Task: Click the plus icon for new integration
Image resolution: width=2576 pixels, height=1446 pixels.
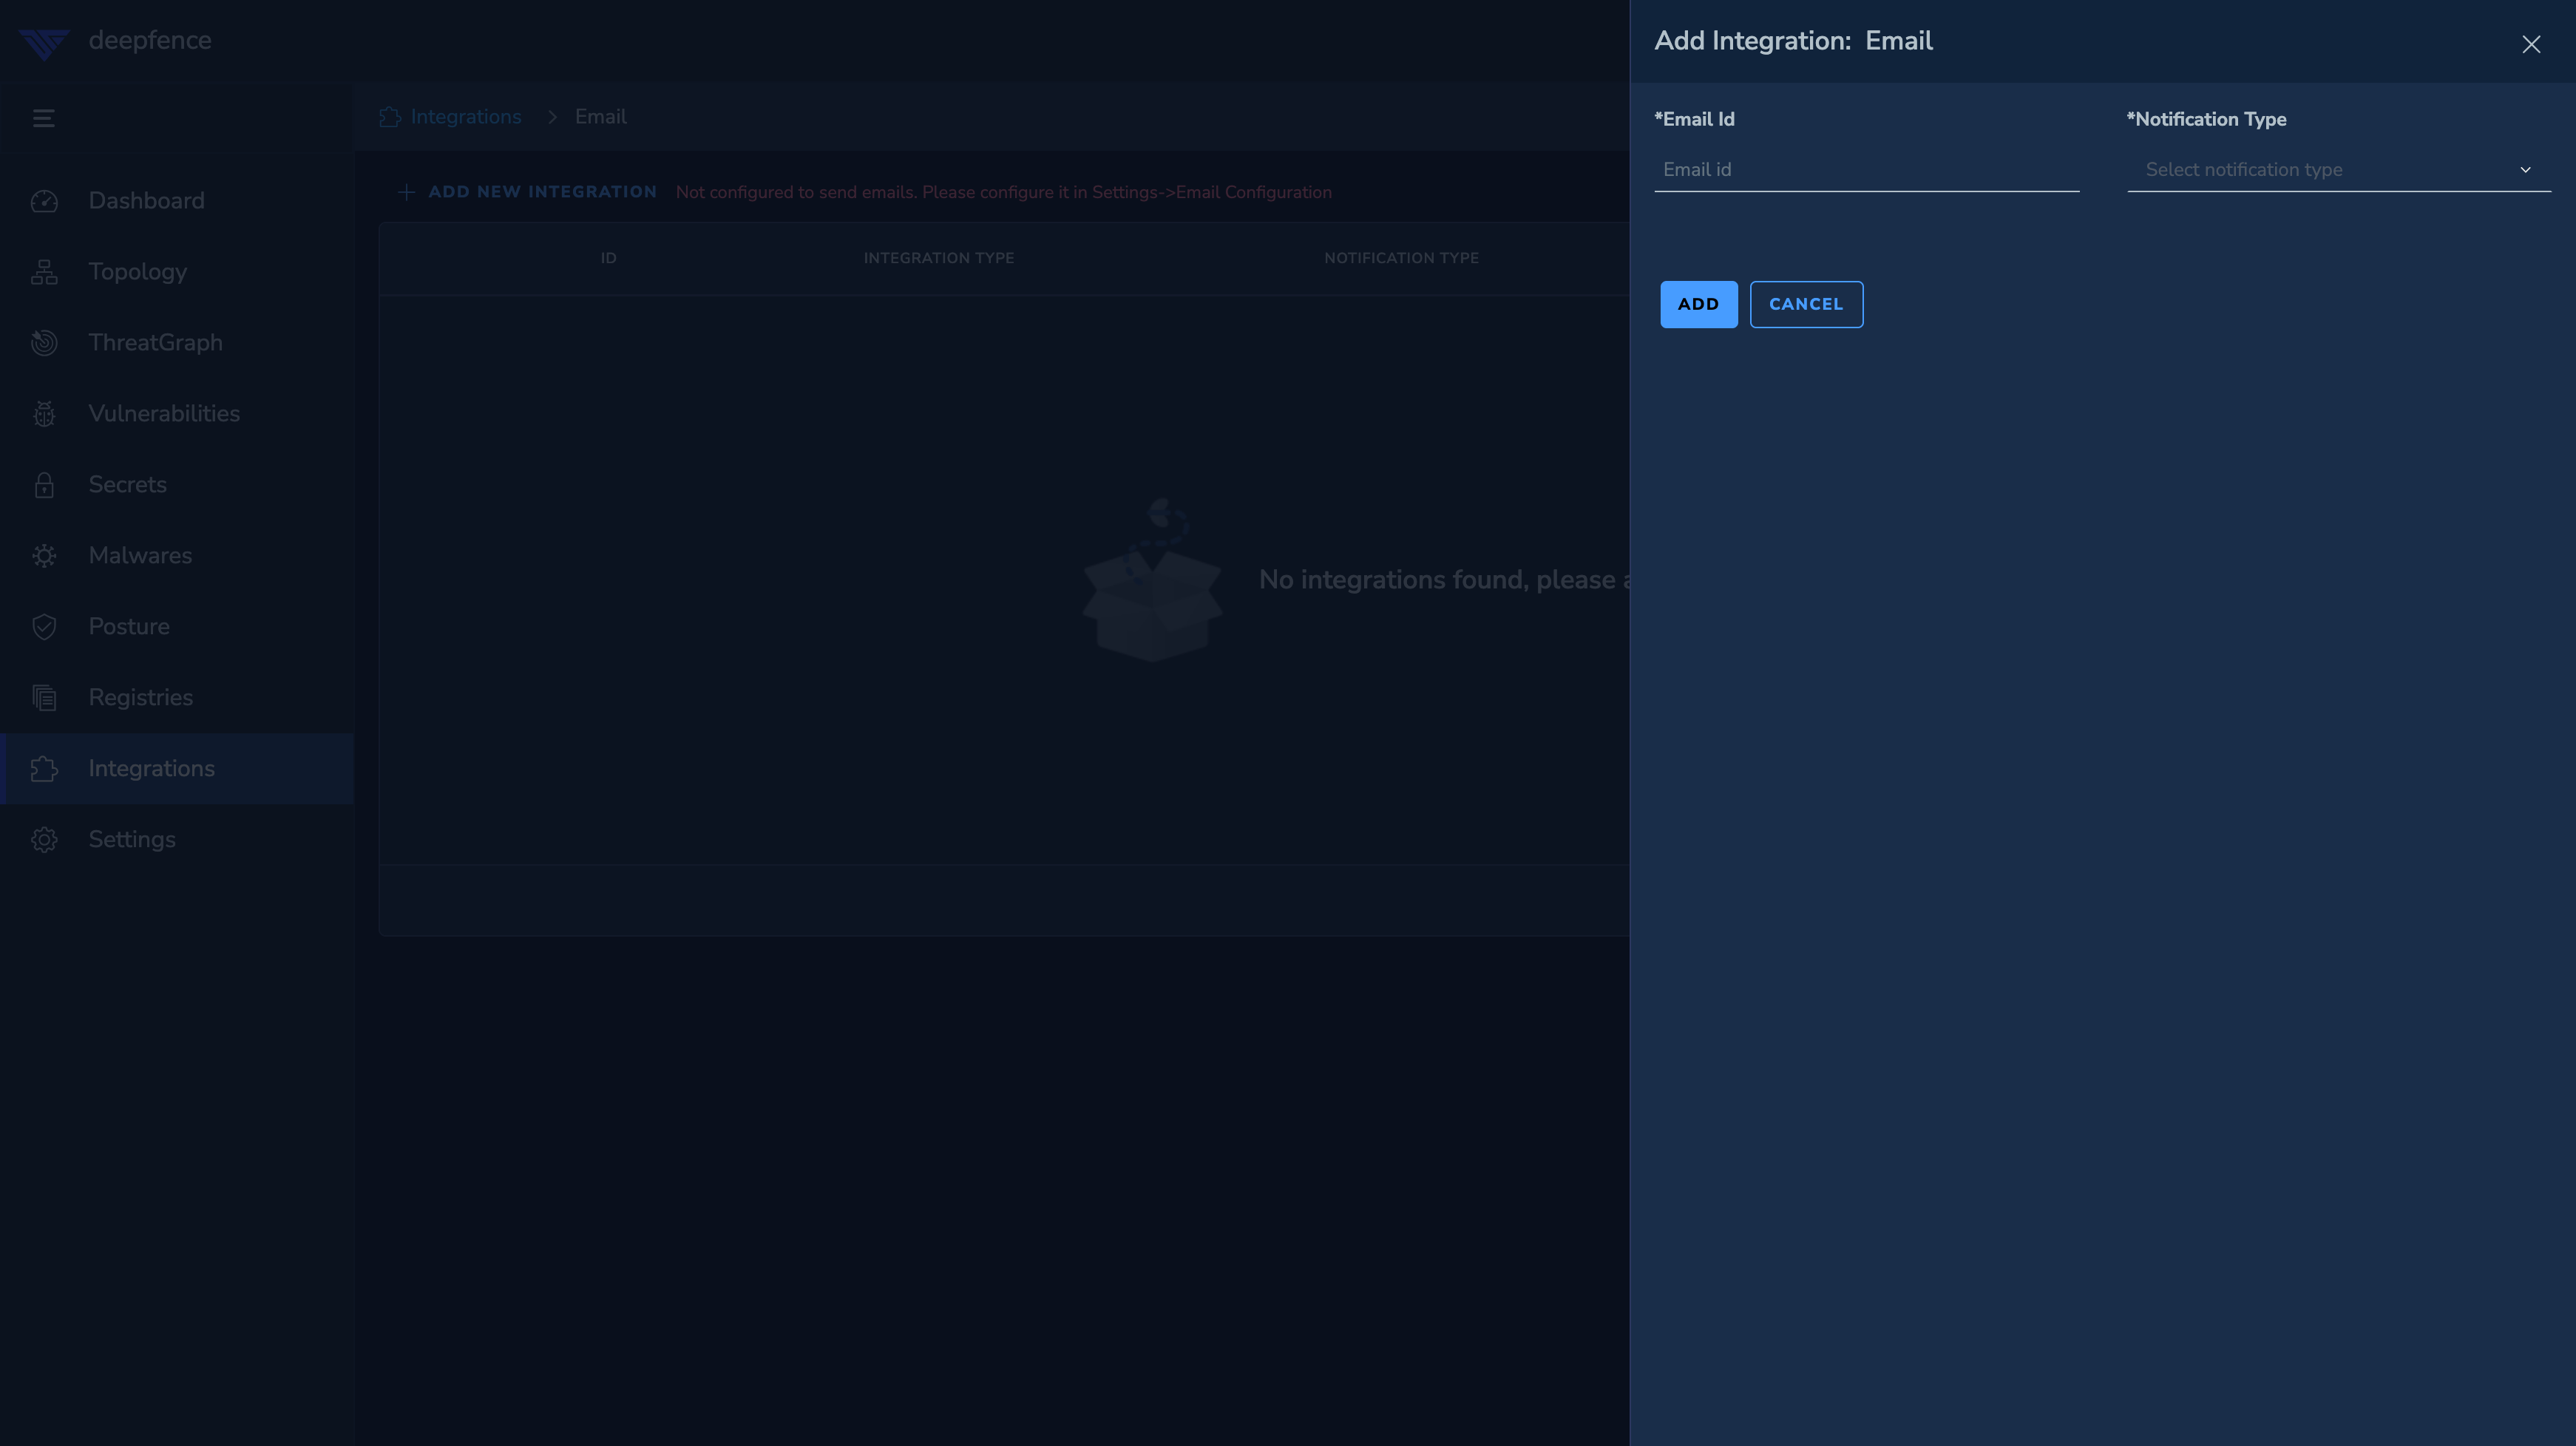Action: coord(406,192)
